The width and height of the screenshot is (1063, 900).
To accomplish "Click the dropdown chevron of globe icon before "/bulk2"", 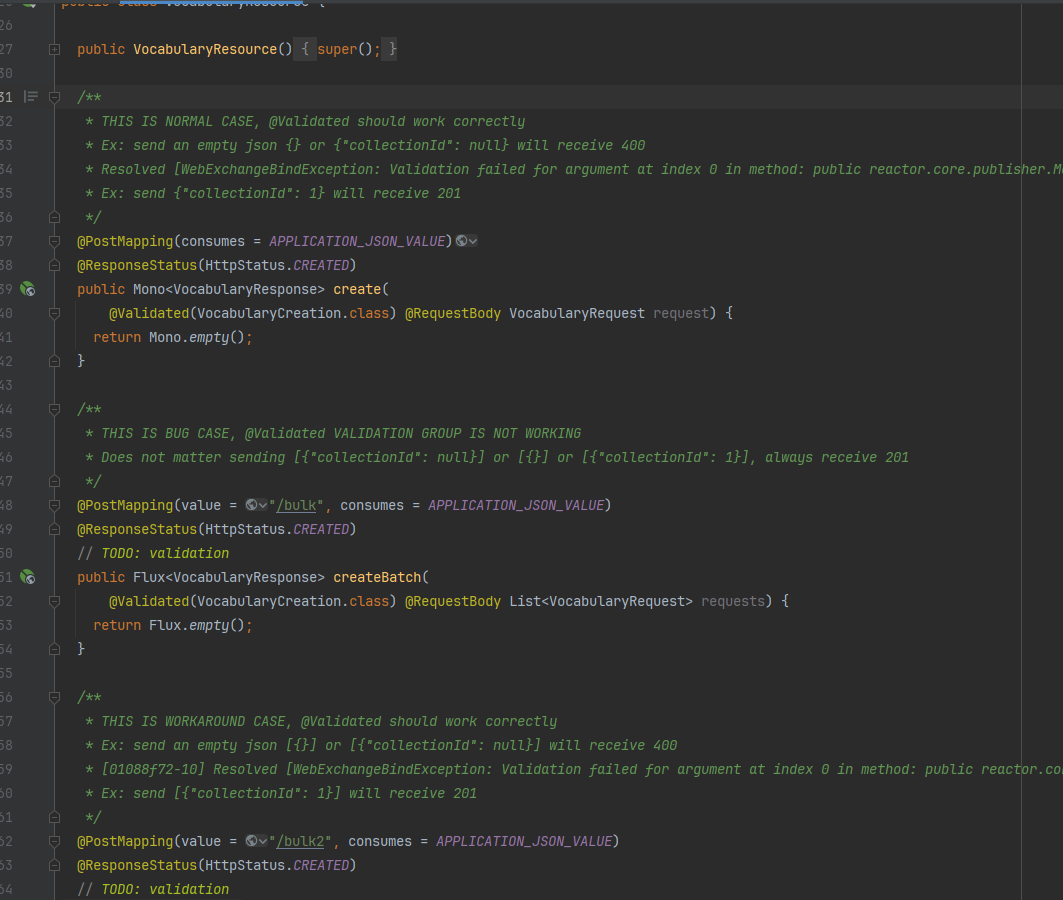I will pyautogui.click(x=263, y=841).
